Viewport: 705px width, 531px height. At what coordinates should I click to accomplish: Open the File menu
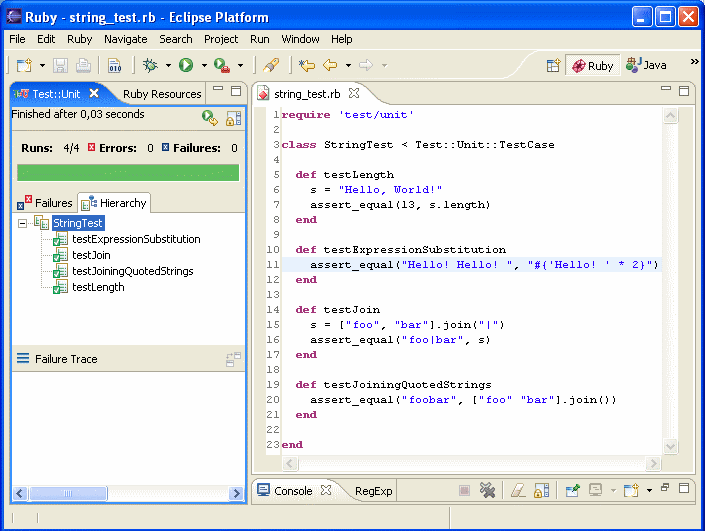(17, 39)
